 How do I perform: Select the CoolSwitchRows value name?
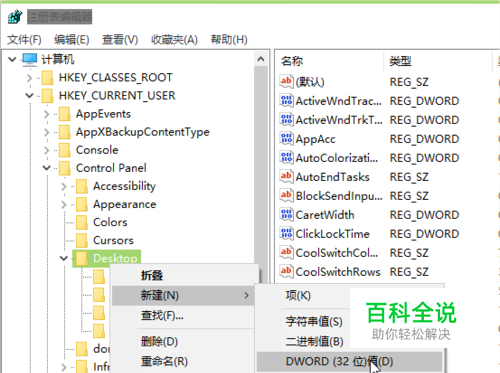pyautogui.click(x=338, y=272)
